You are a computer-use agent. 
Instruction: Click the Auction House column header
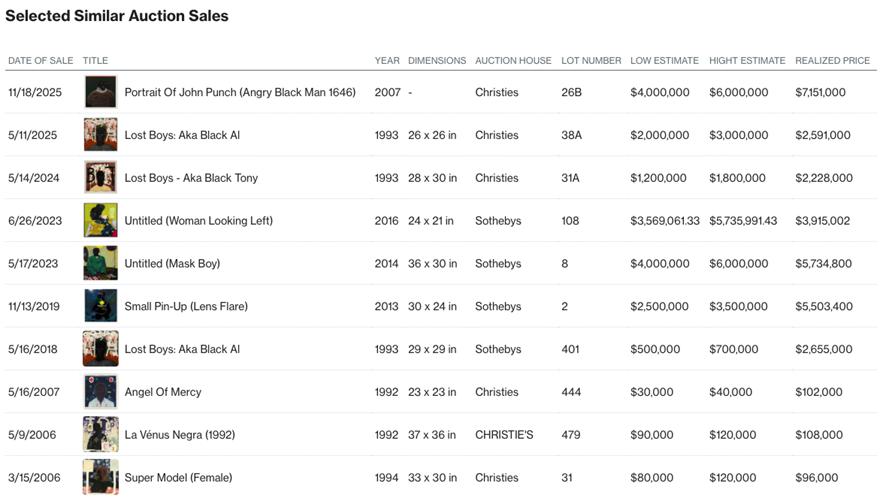[513, 61]
